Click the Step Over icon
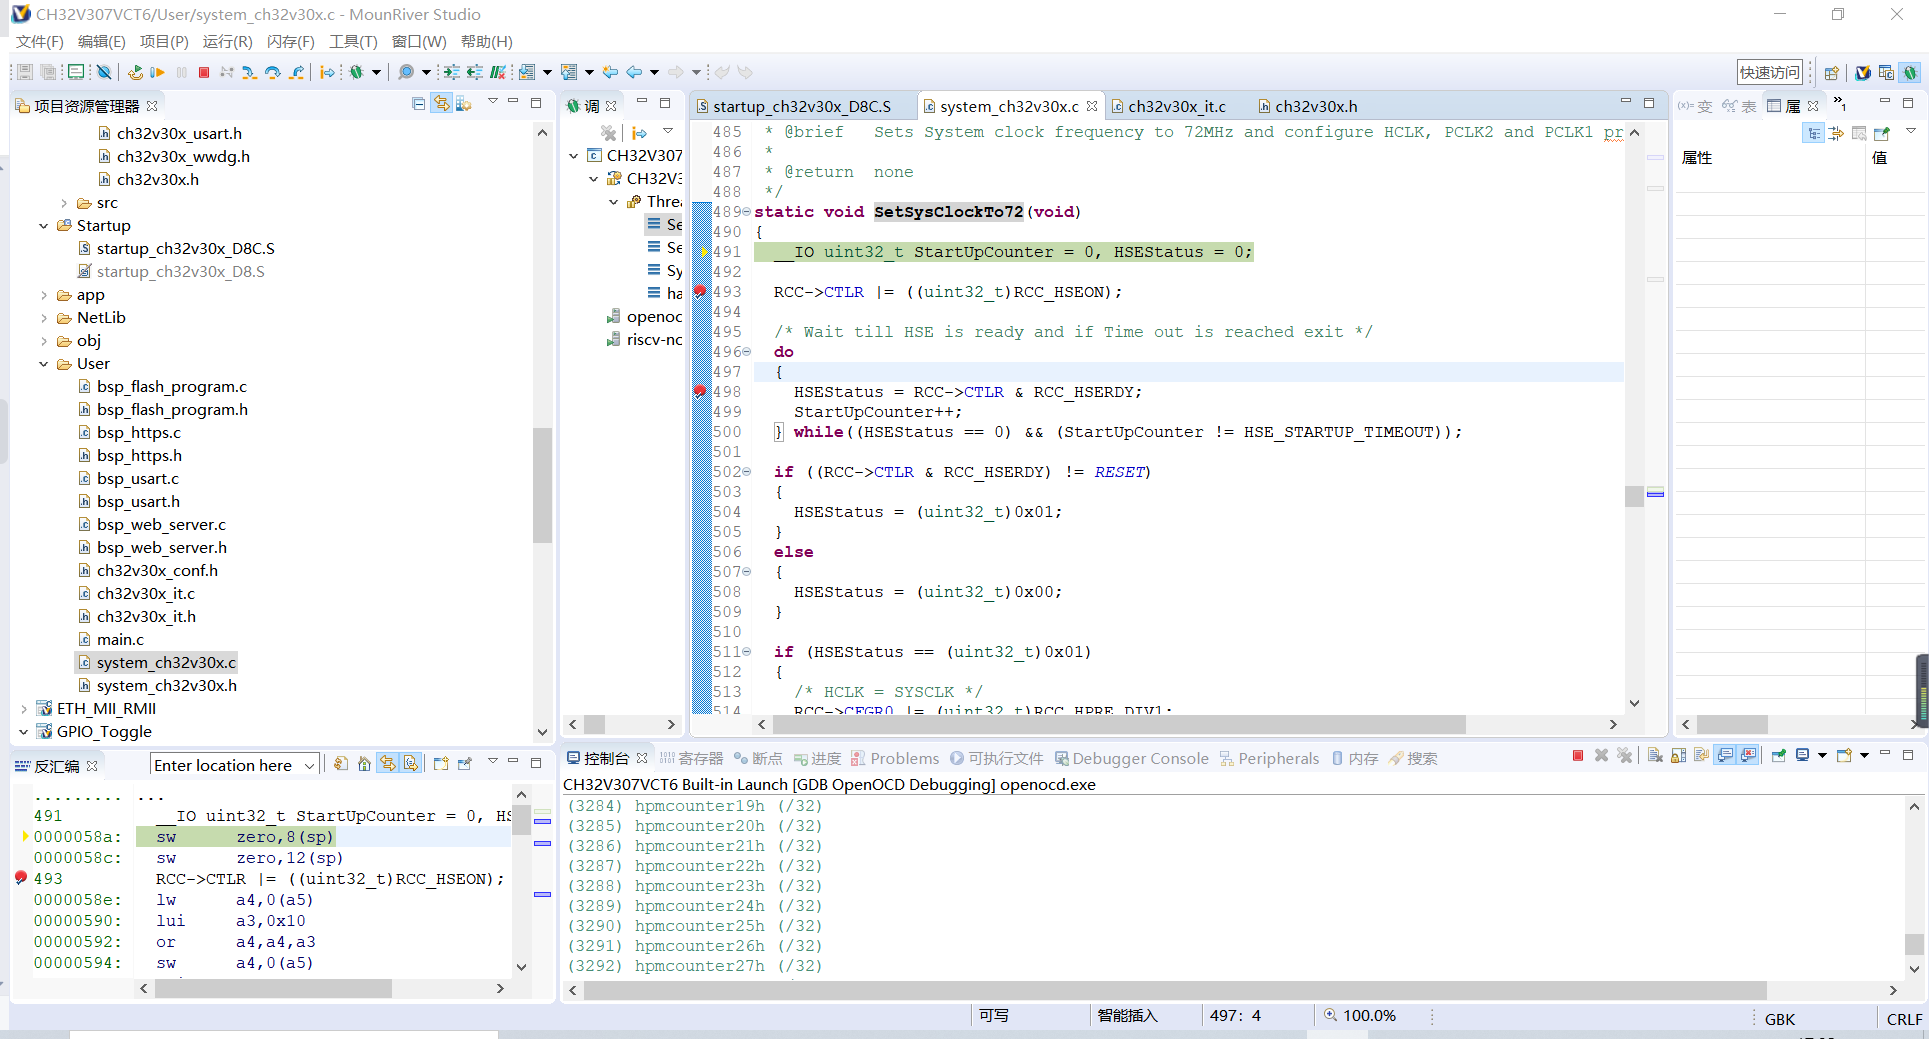The image size is (1929, 1039). 273,72
